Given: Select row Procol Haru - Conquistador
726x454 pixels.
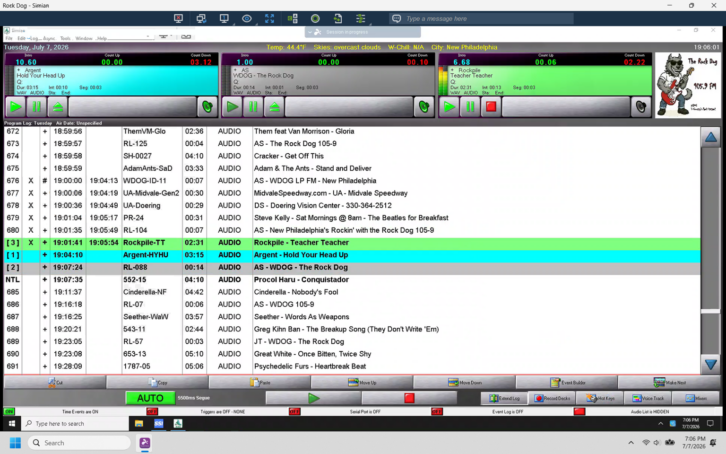Looking at the screenshot, I should pyautogui.click(x=352, y=280).
